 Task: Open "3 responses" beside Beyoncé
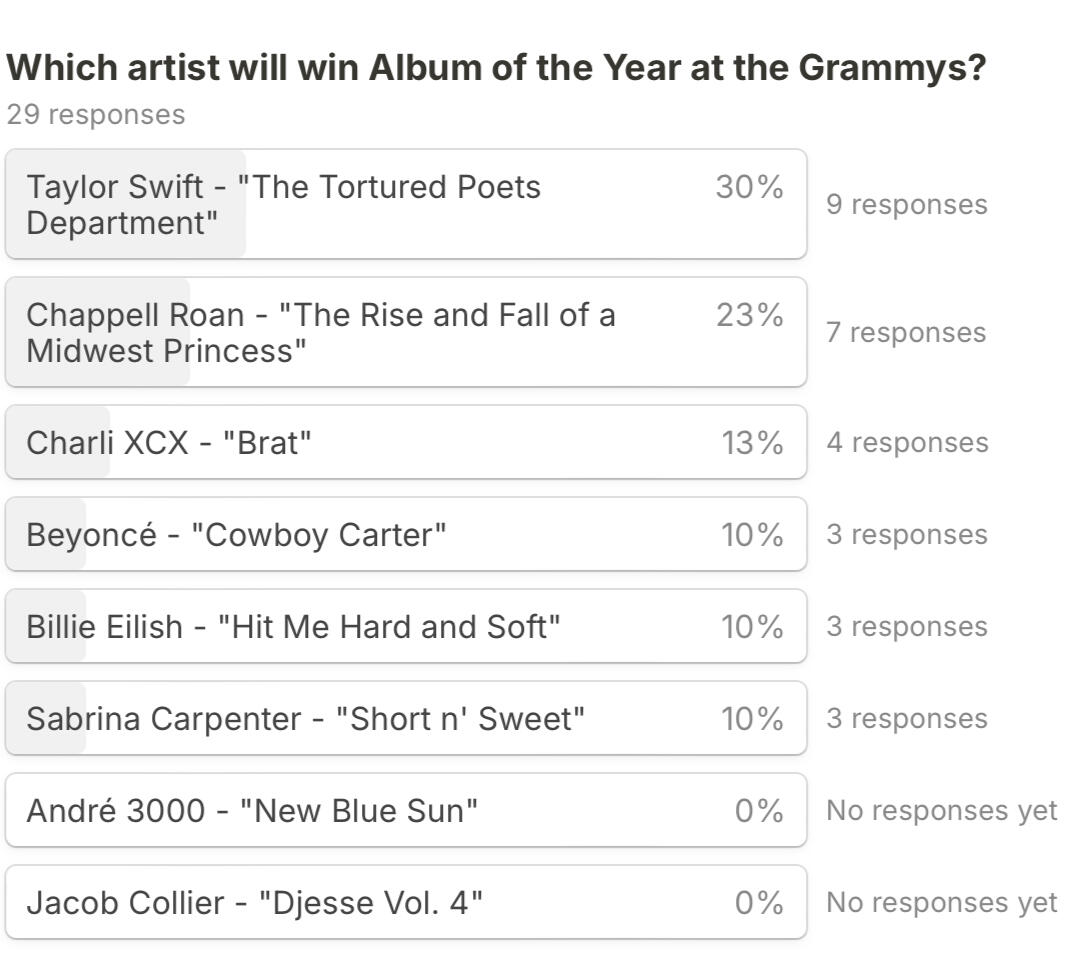pyautogui.click(x=906, y=535)
